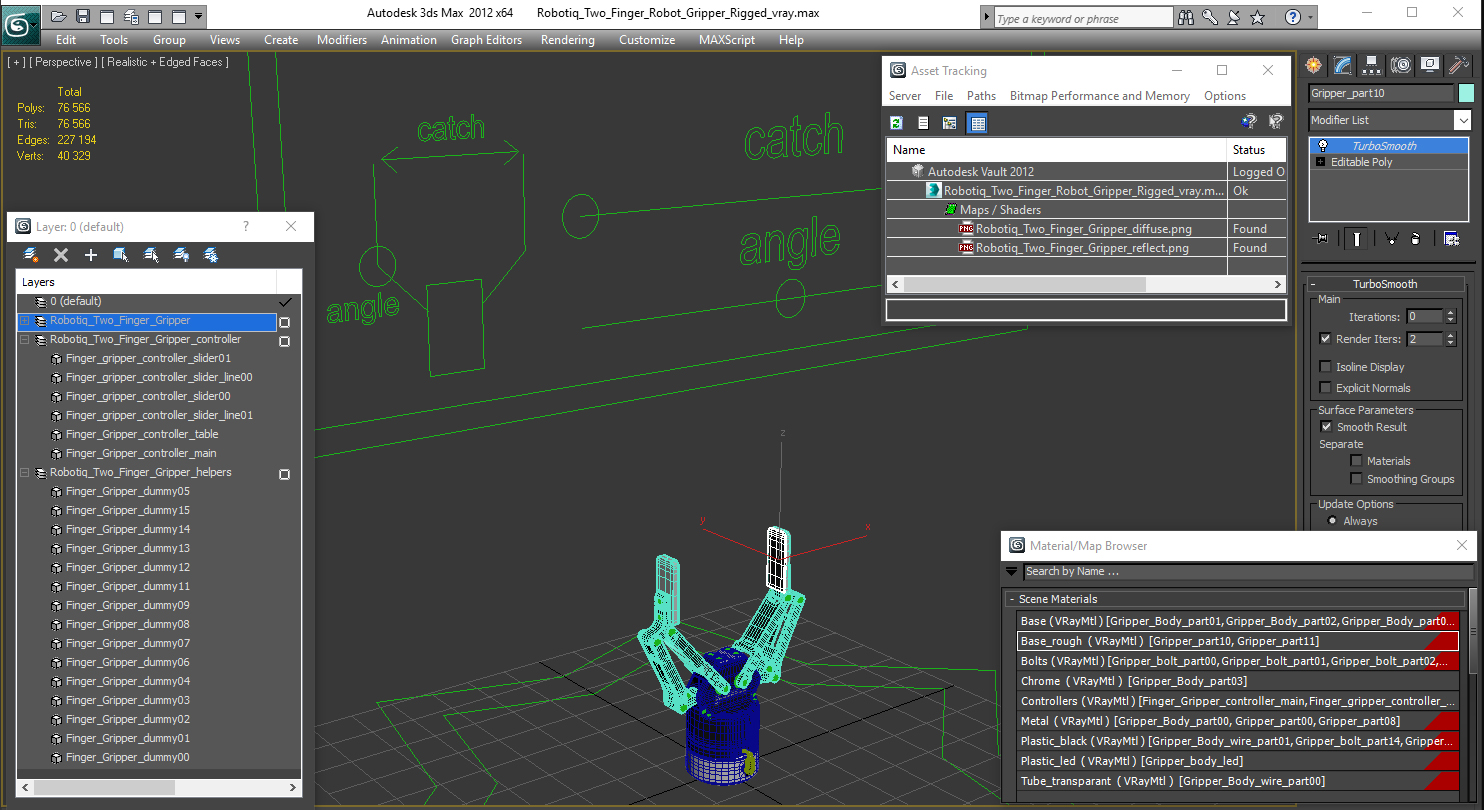Increase TurboSmooth Iterations spinner
The image size is (1484, 810).
pos(1451,313)
